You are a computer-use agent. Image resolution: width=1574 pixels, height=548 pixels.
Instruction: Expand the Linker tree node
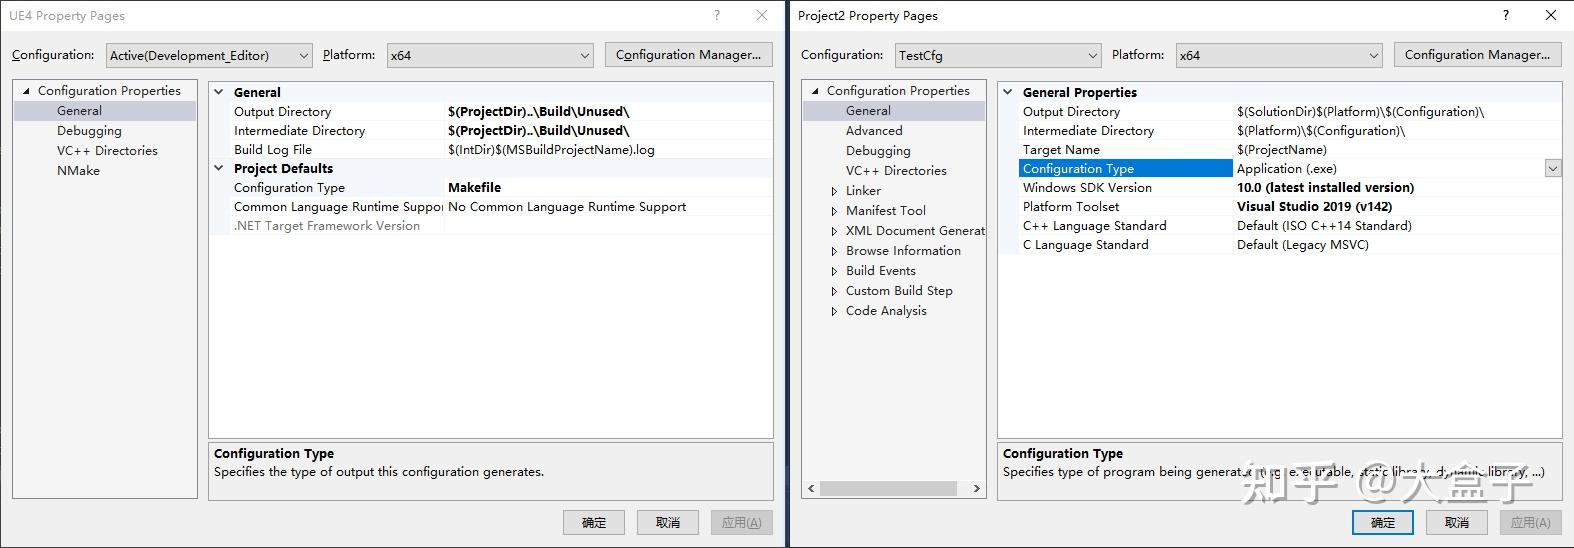834,191
